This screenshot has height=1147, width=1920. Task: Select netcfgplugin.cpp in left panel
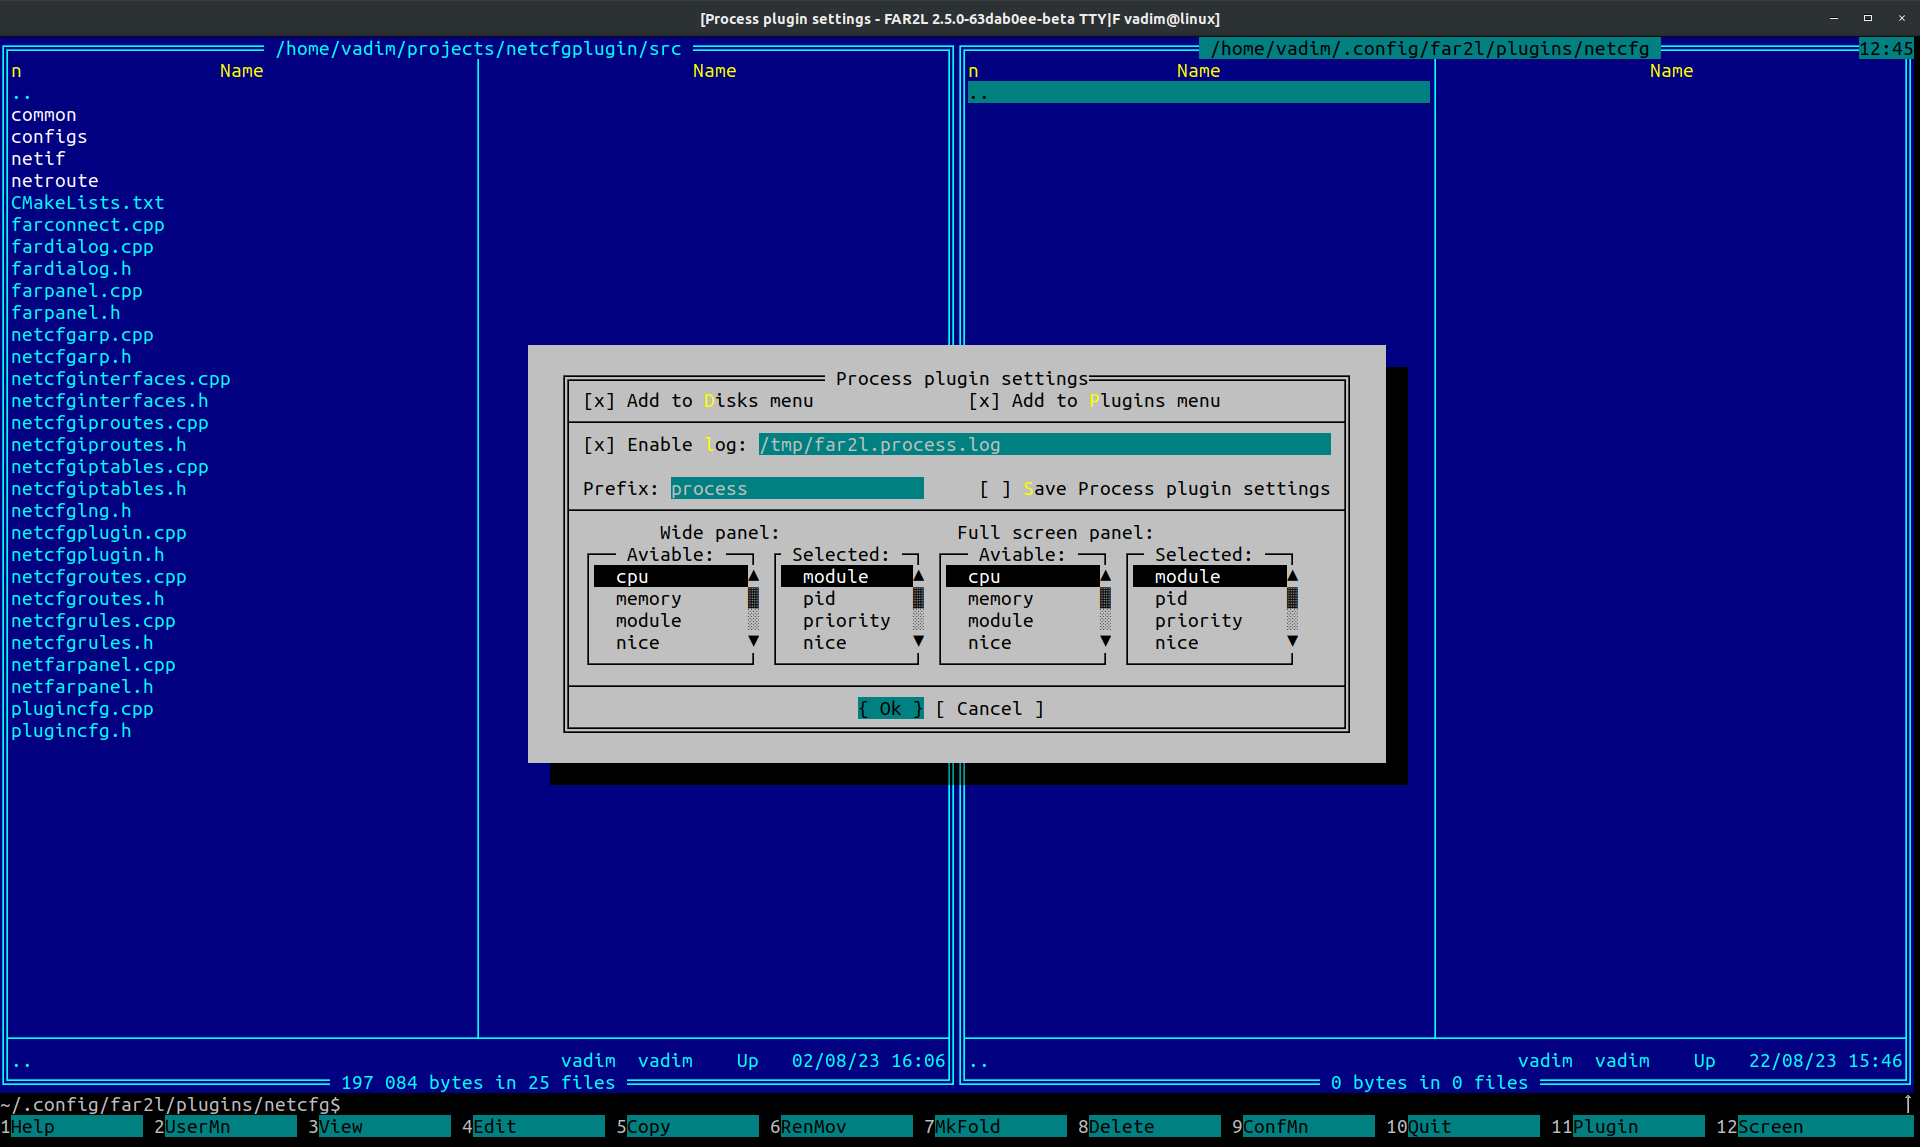click(x=99, y=533)
